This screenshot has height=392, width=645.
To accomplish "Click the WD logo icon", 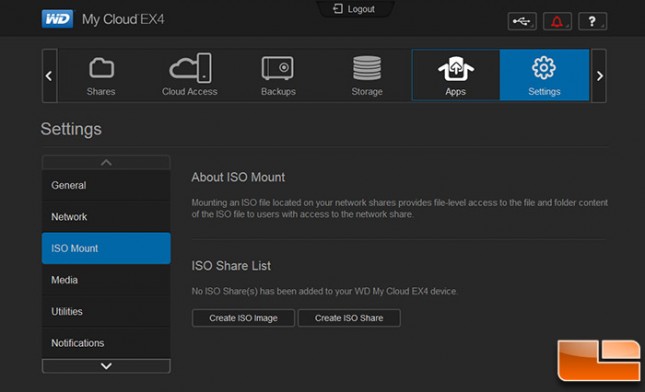I will click(57, 19).
